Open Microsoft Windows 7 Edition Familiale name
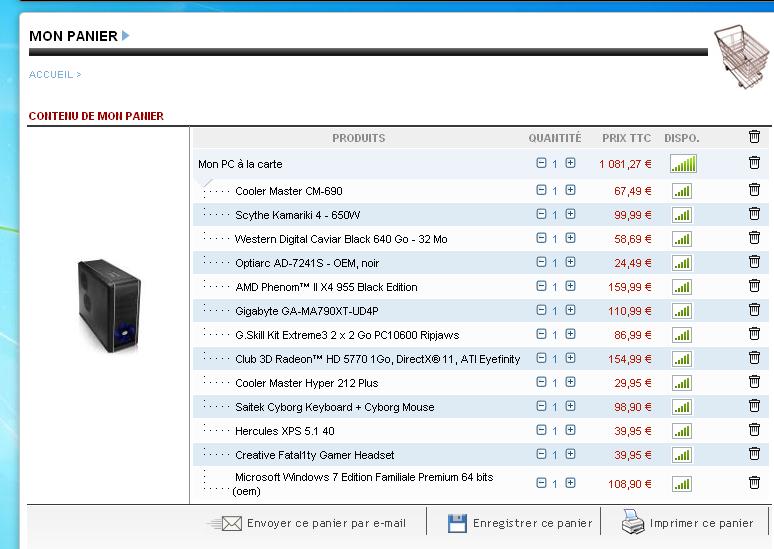Image resolution: width=774 pixels, height=549 pixels. [363, 484]
